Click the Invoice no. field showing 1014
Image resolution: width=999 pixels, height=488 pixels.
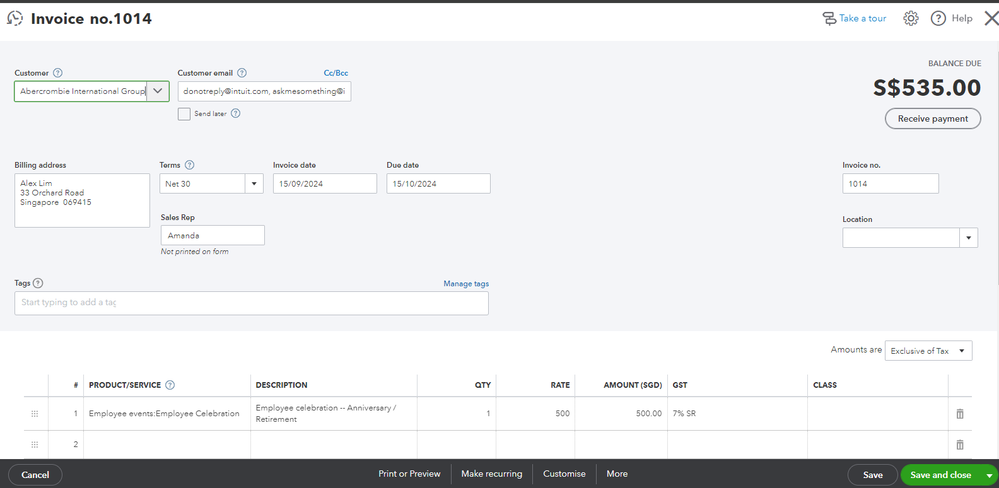(890, 183)
